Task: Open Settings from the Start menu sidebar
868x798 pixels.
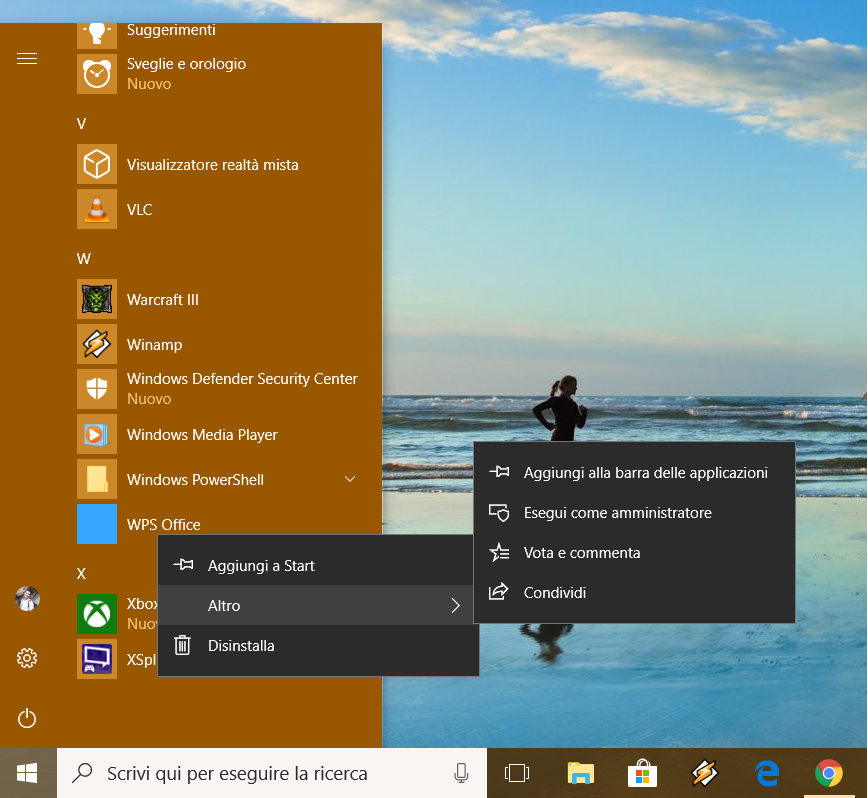Action: 27,658
